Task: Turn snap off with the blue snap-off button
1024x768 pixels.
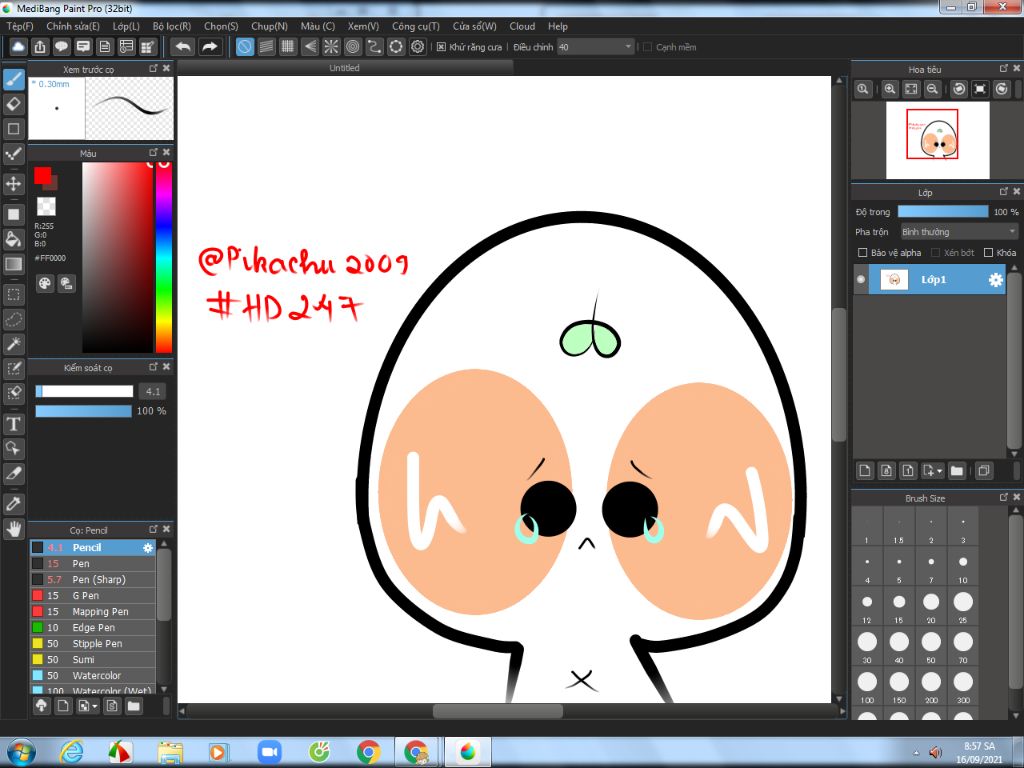Action: pyautogui.click(x=245, y=47)
